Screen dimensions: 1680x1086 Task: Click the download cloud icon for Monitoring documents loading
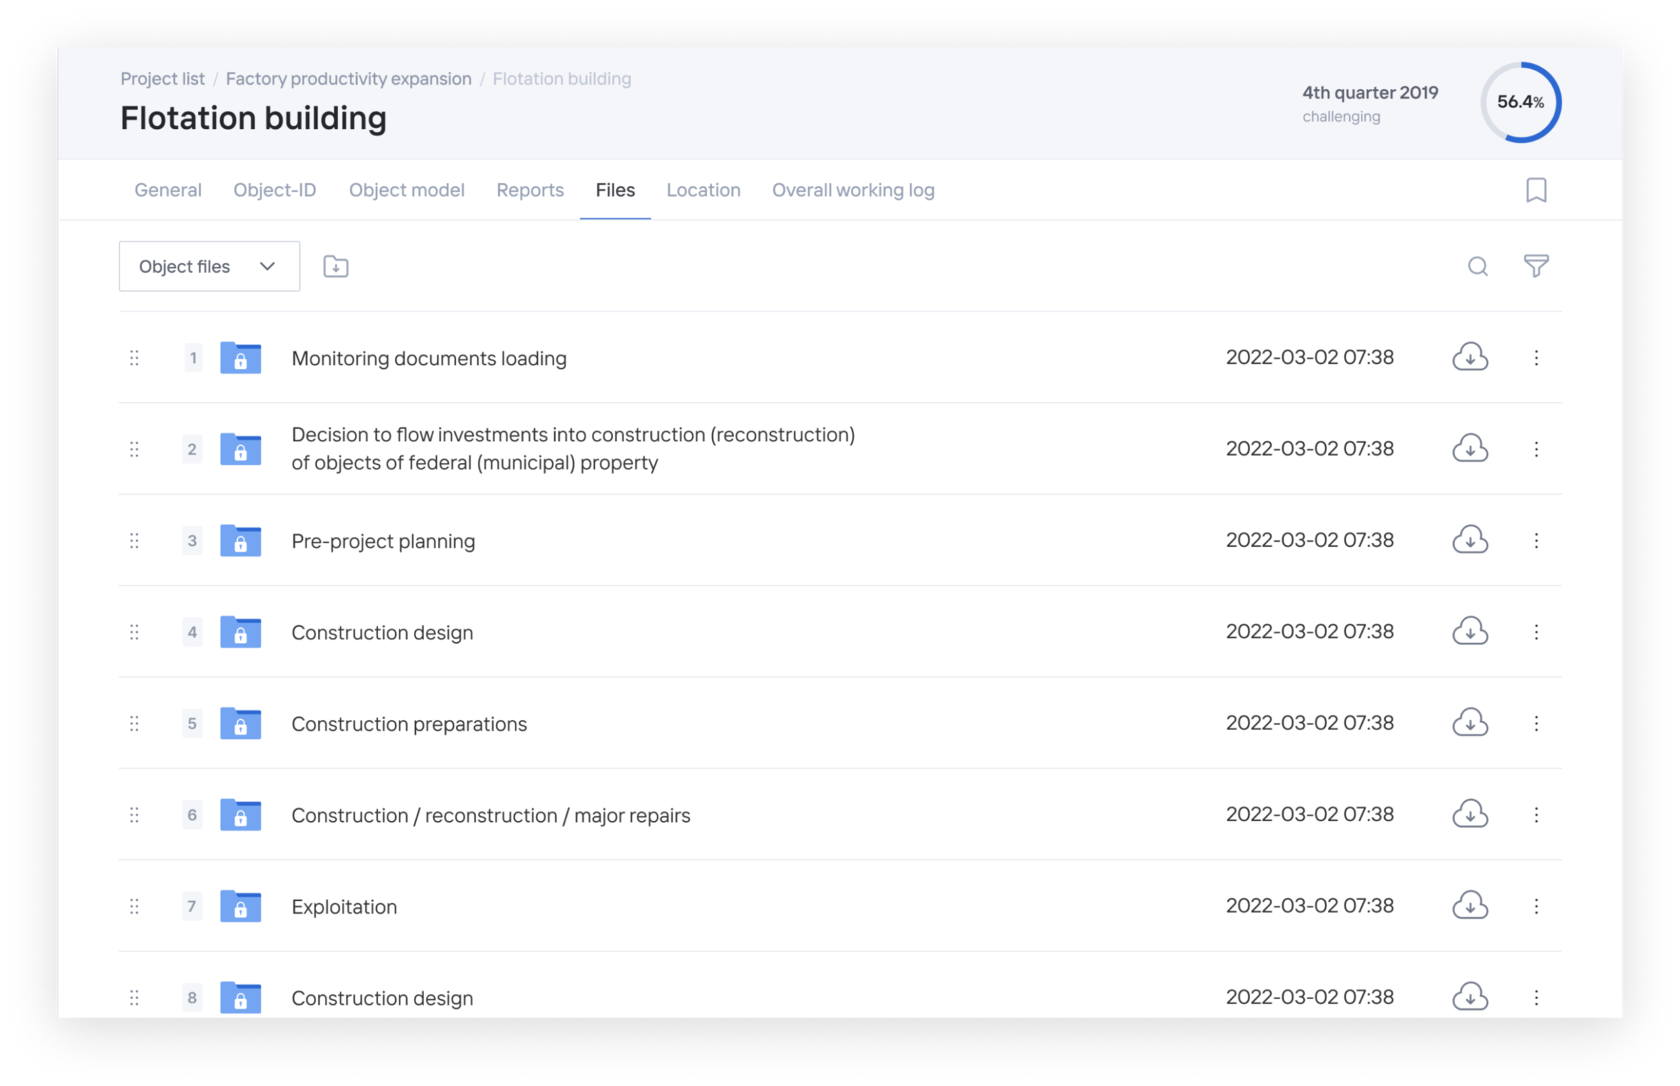pos(1469,357)
